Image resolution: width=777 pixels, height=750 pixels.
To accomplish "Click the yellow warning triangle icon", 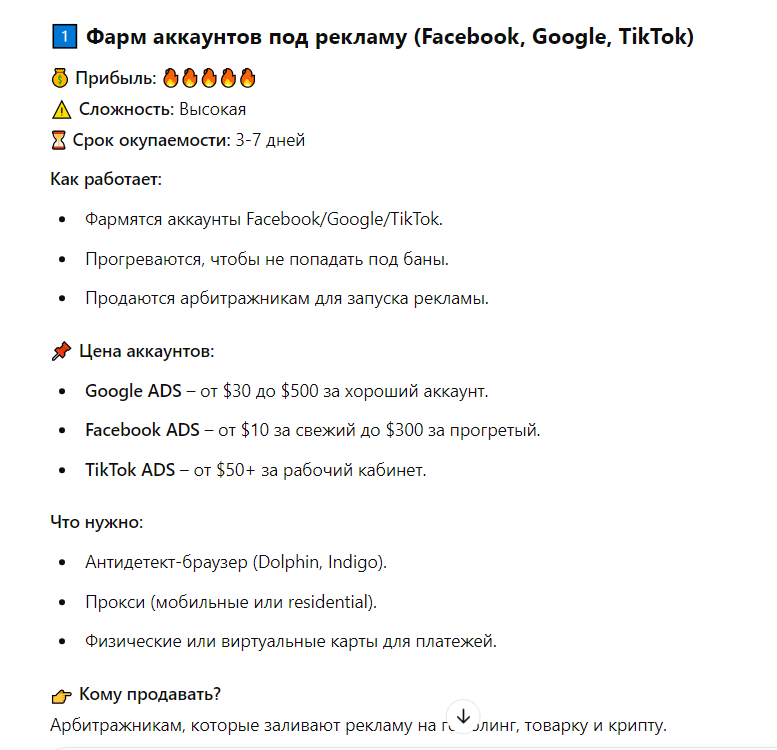I will point(61,109).
